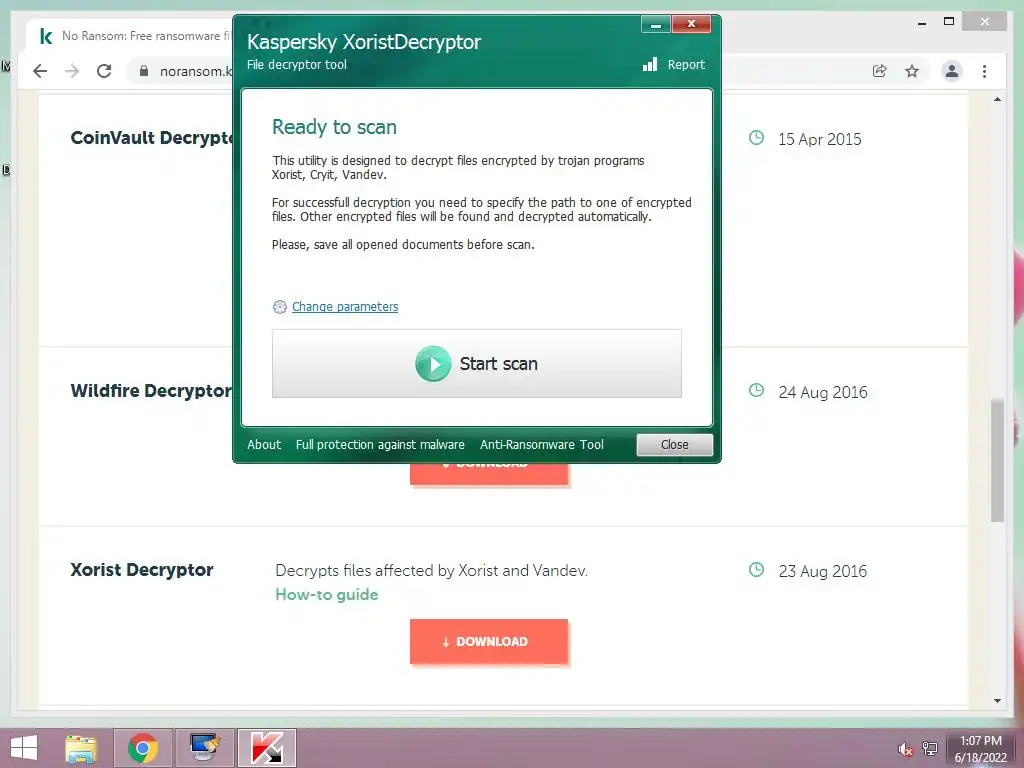Viewport: 1024px width, 768px height.
Task: Open the Anti-Ransomware Tool link
Action: [x=542, y=445]
